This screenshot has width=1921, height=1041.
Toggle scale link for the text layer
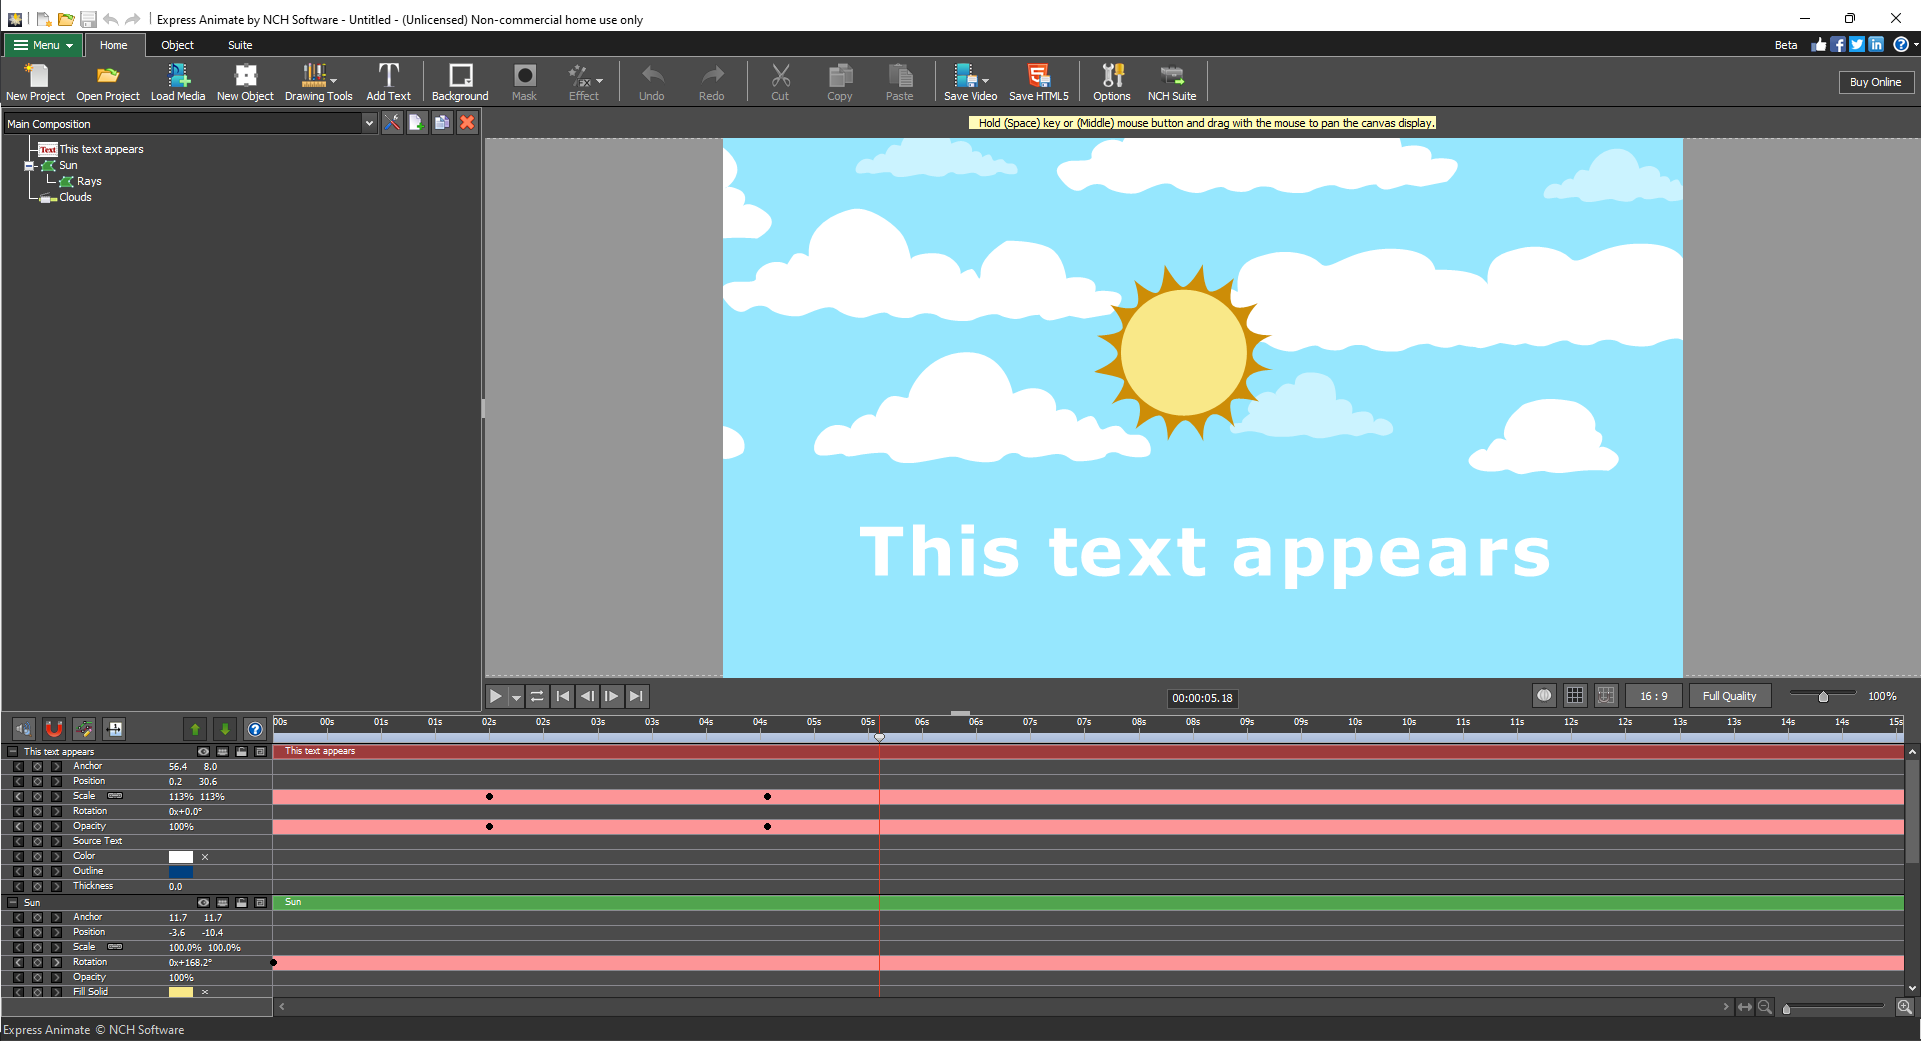(x=115, y=796)
